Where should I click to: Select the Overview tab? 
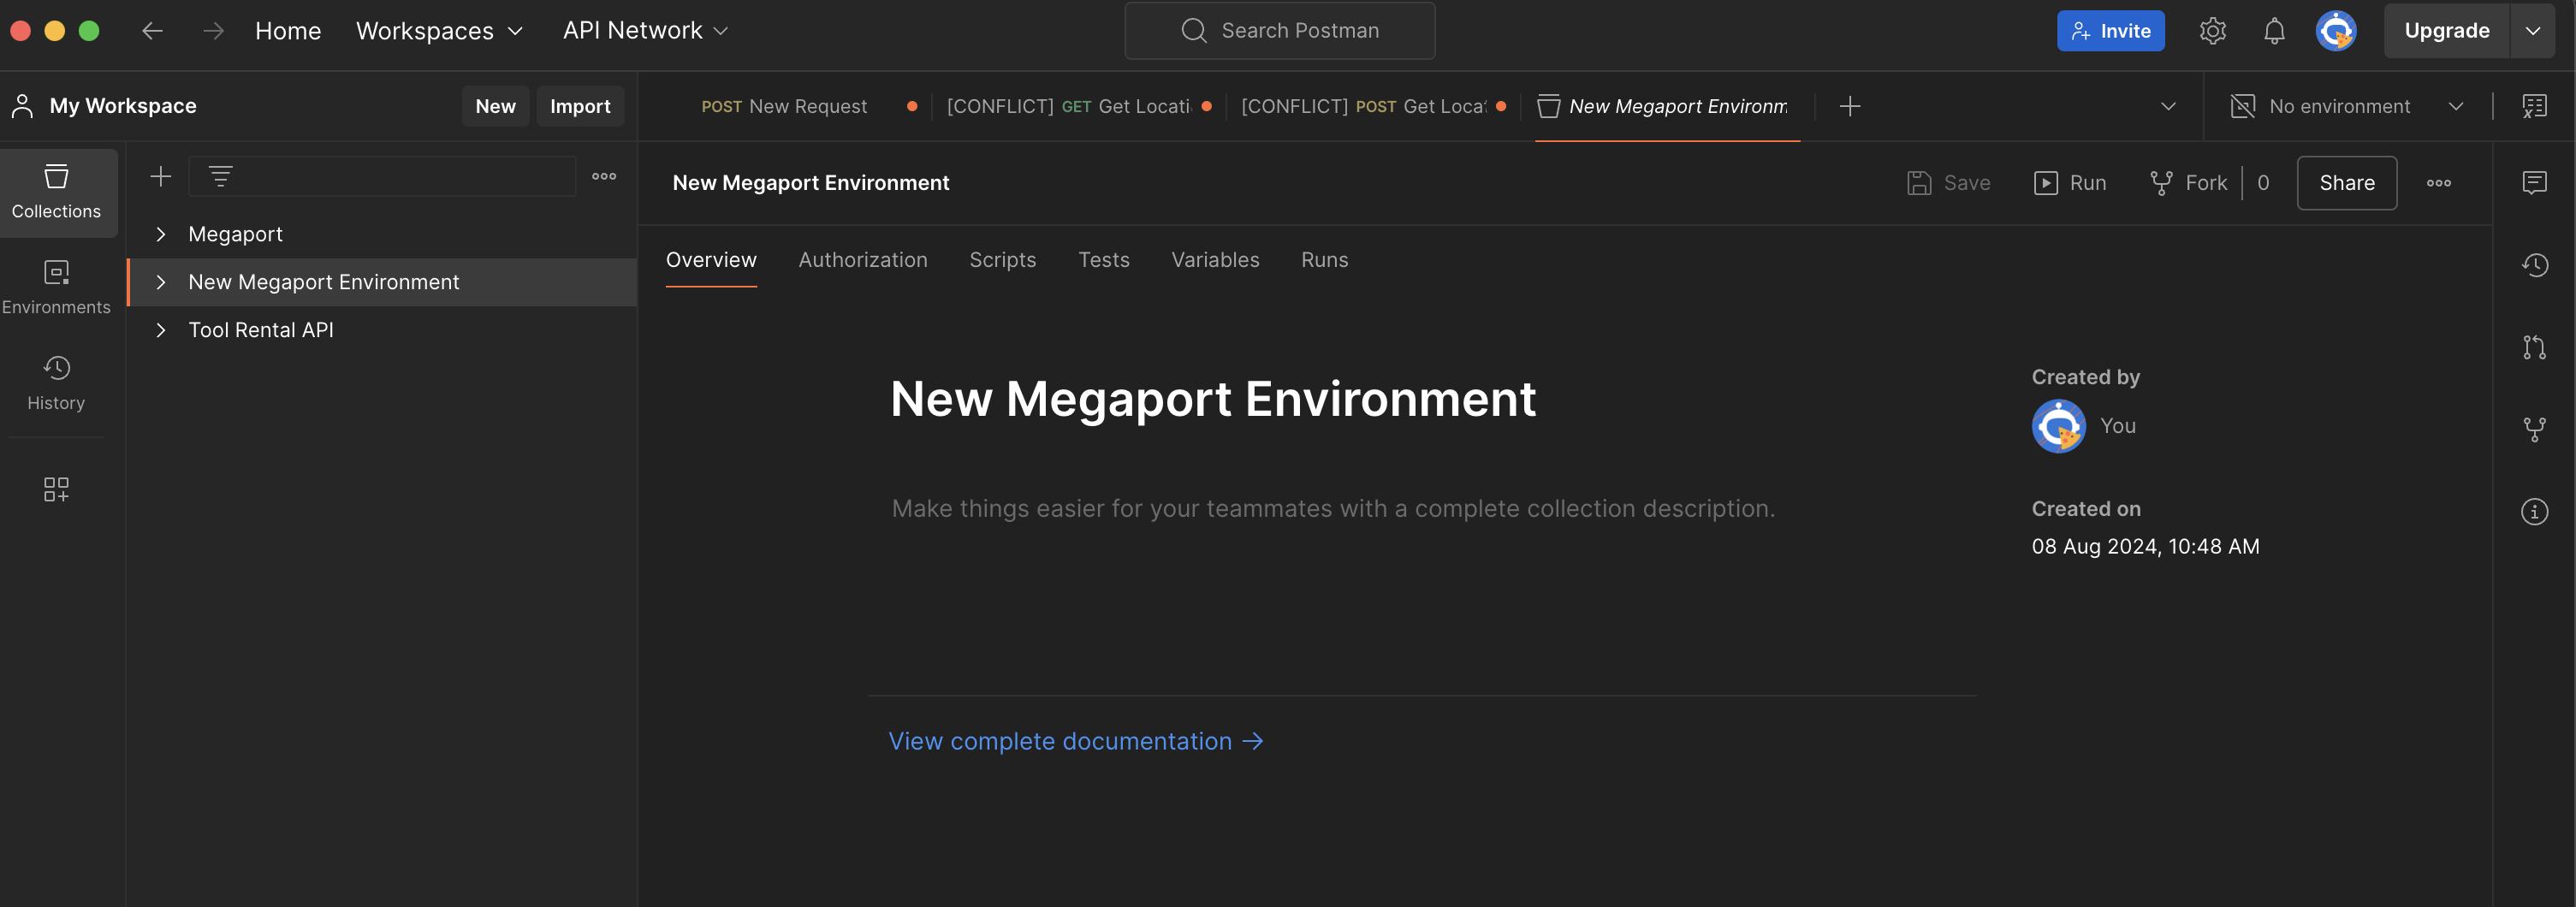pyautogui.click(x=711, y=260)
